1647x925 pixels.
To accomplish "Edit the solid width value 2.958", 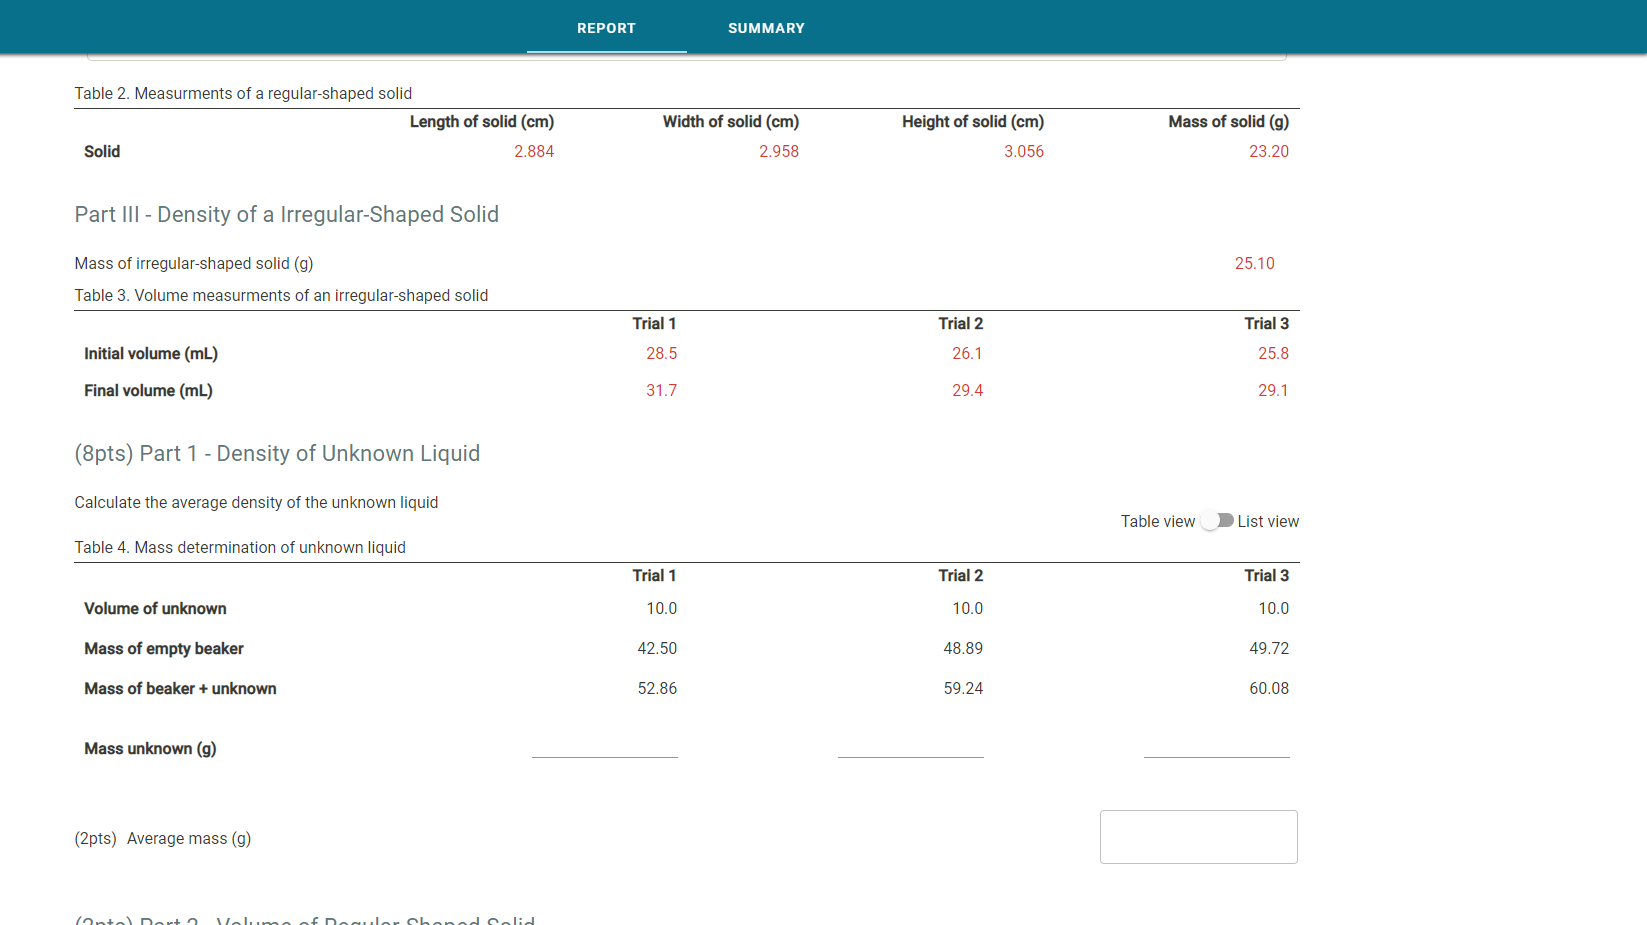I will pyautogui.click(x=779, y=151).
